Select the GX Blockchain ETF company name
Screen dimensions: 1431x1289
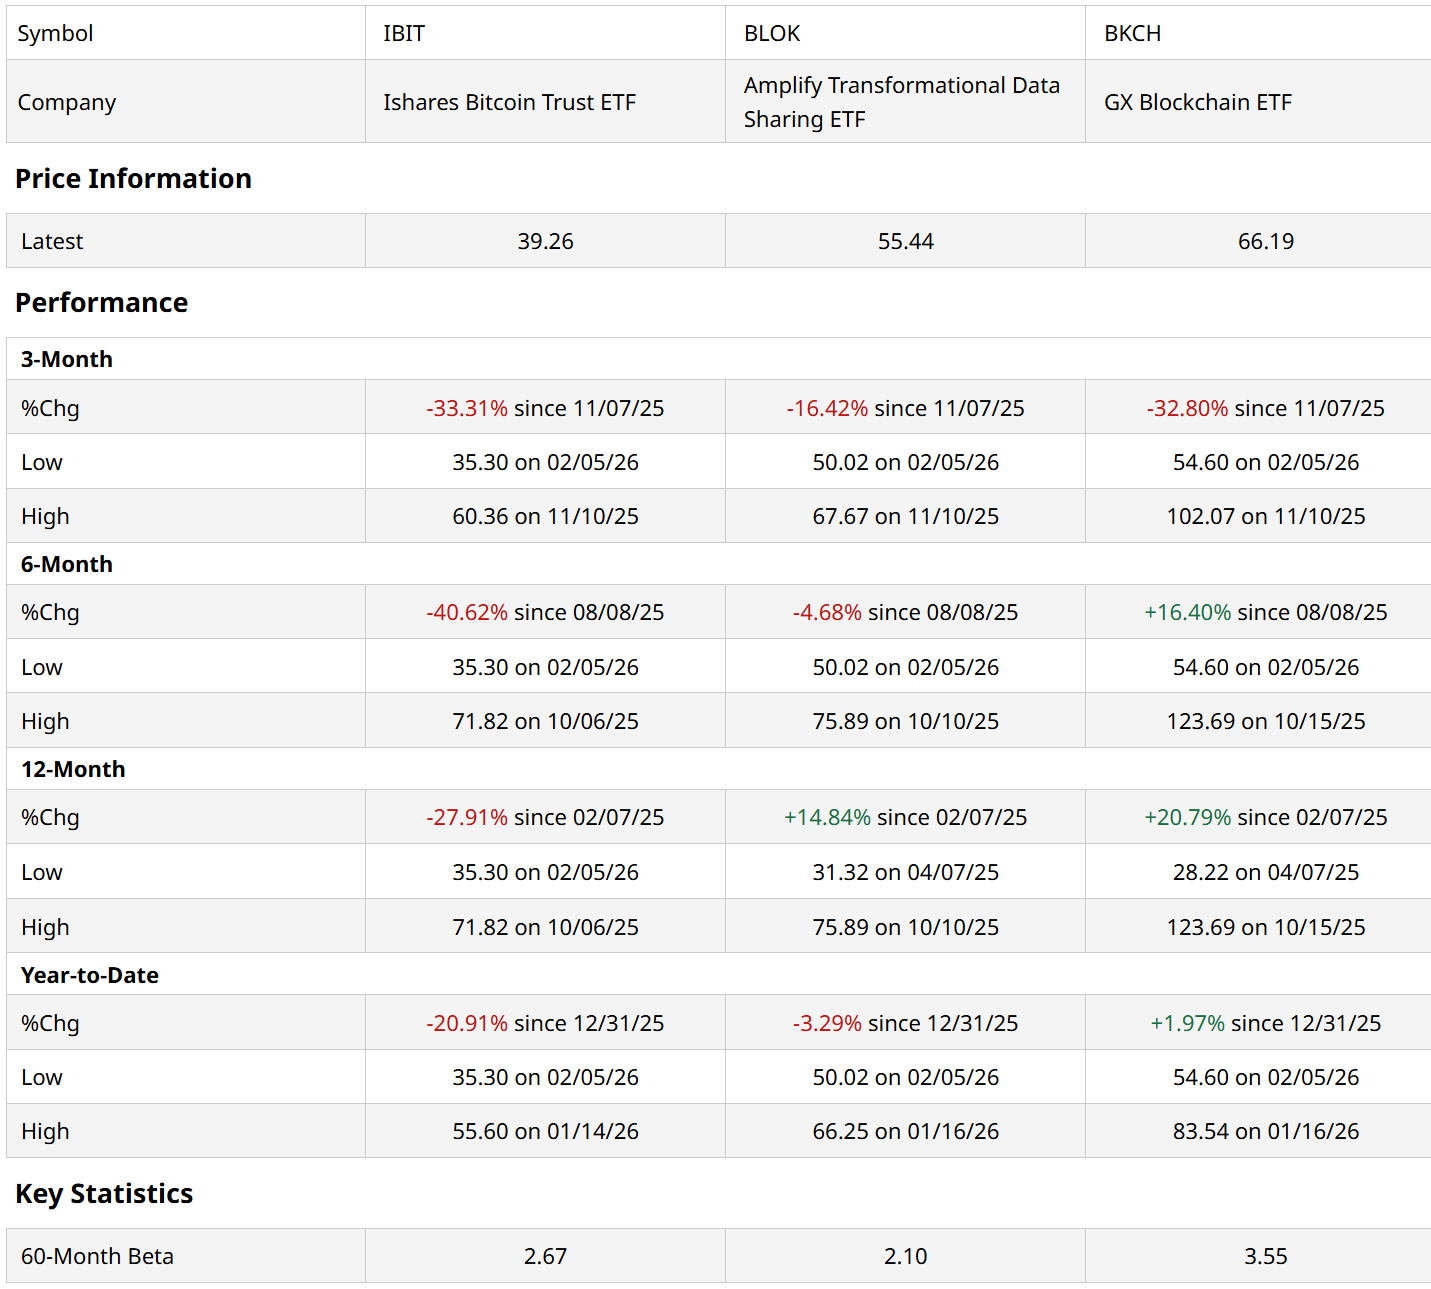coord(1197,102)
